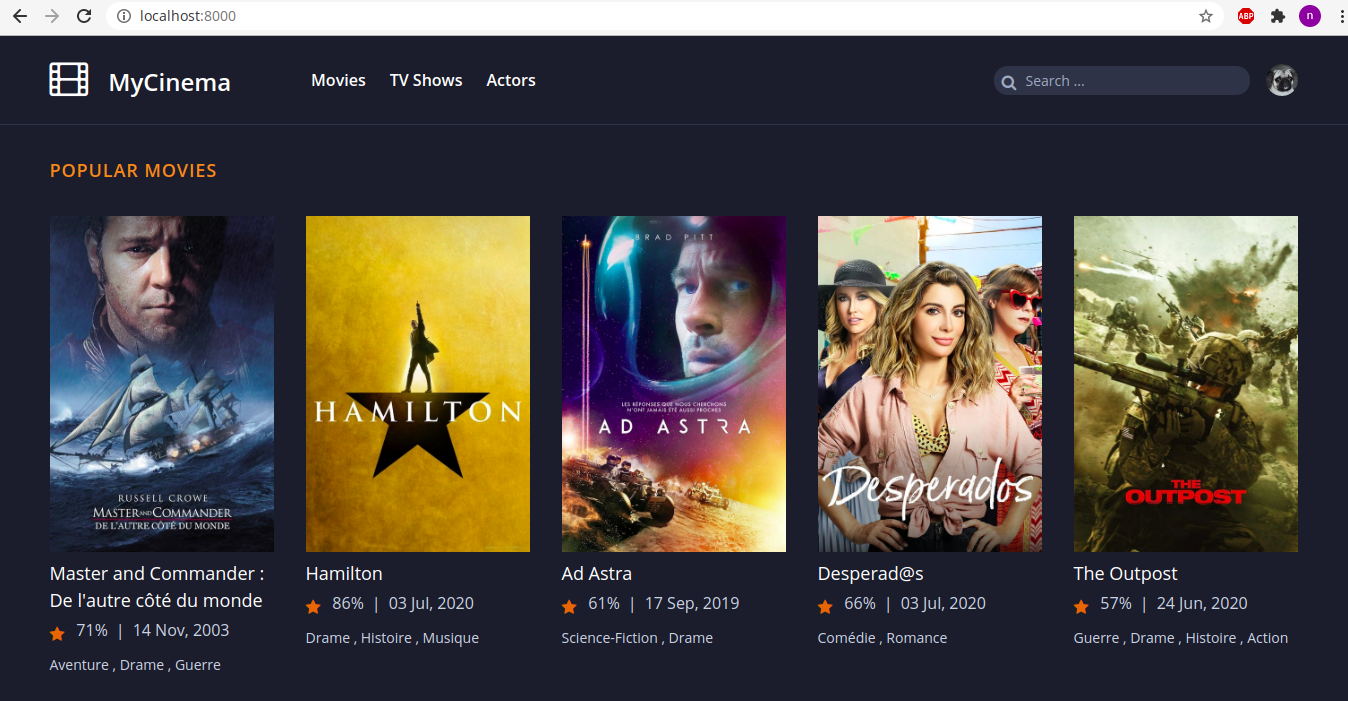The image size is (1348, 701).
Task: Open the extensions puzzle piece icon
Action: click(1278, 16)
